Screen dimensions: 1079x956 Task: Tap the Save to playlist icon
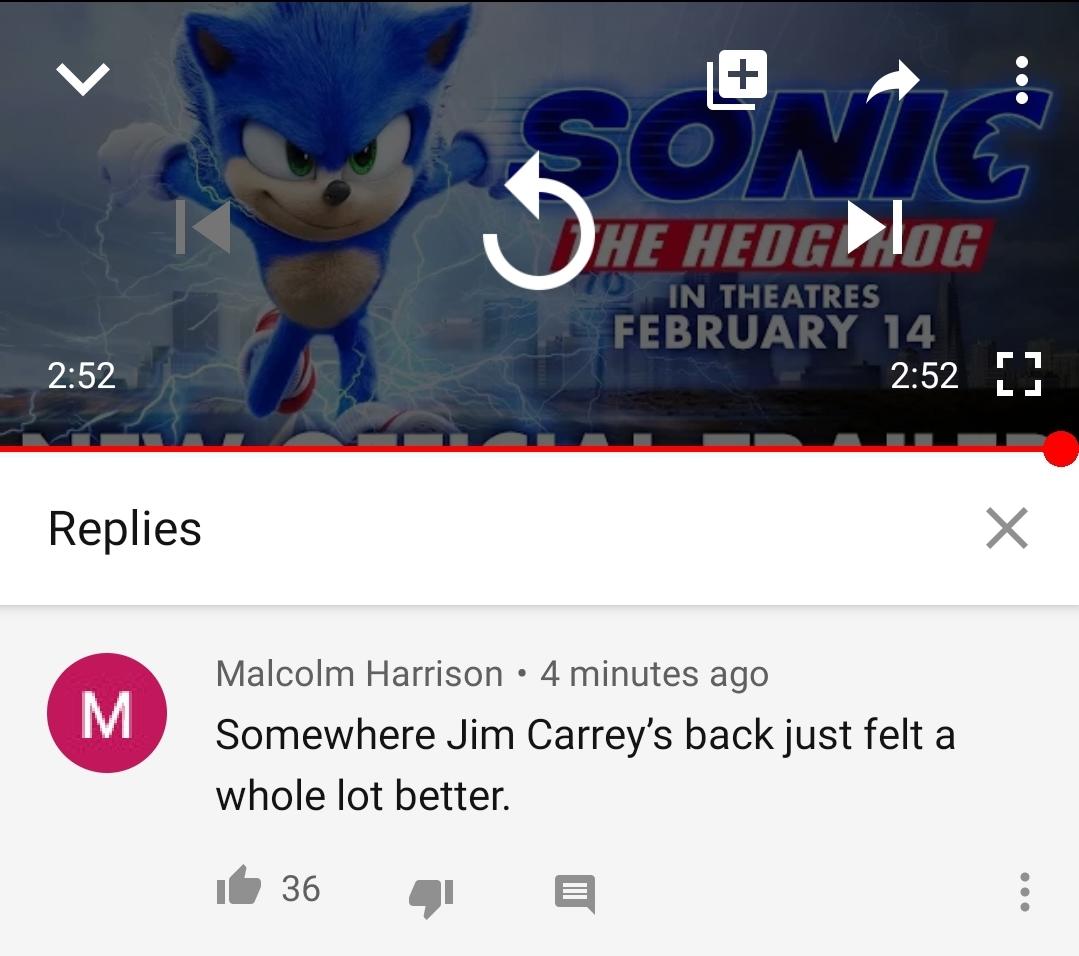pos(737,79)
